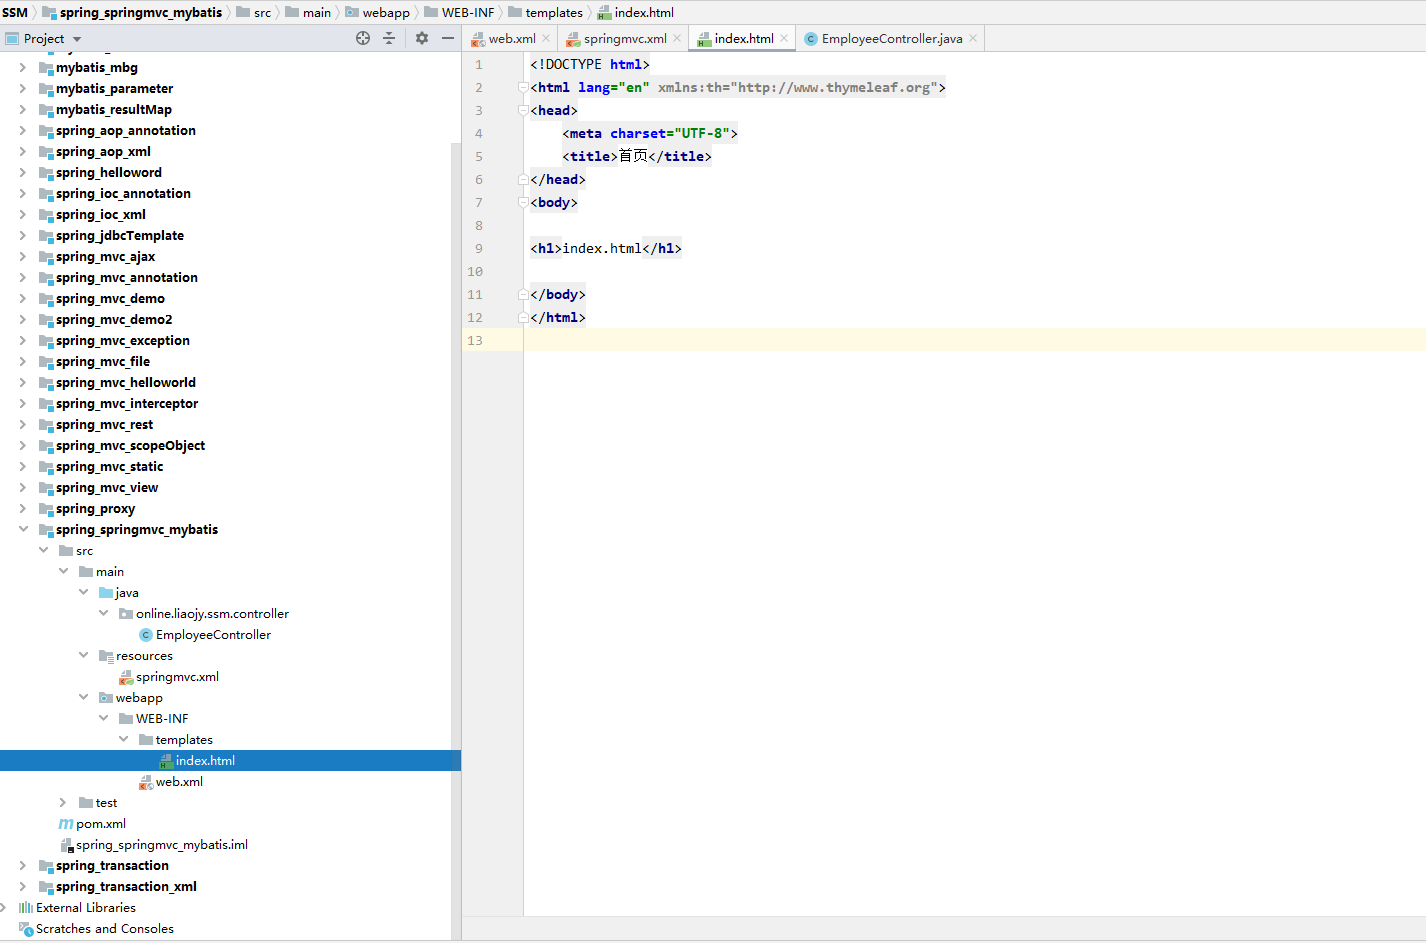Close the index.html tab
The image size is (1426, 943).
(x=784, y=39)
